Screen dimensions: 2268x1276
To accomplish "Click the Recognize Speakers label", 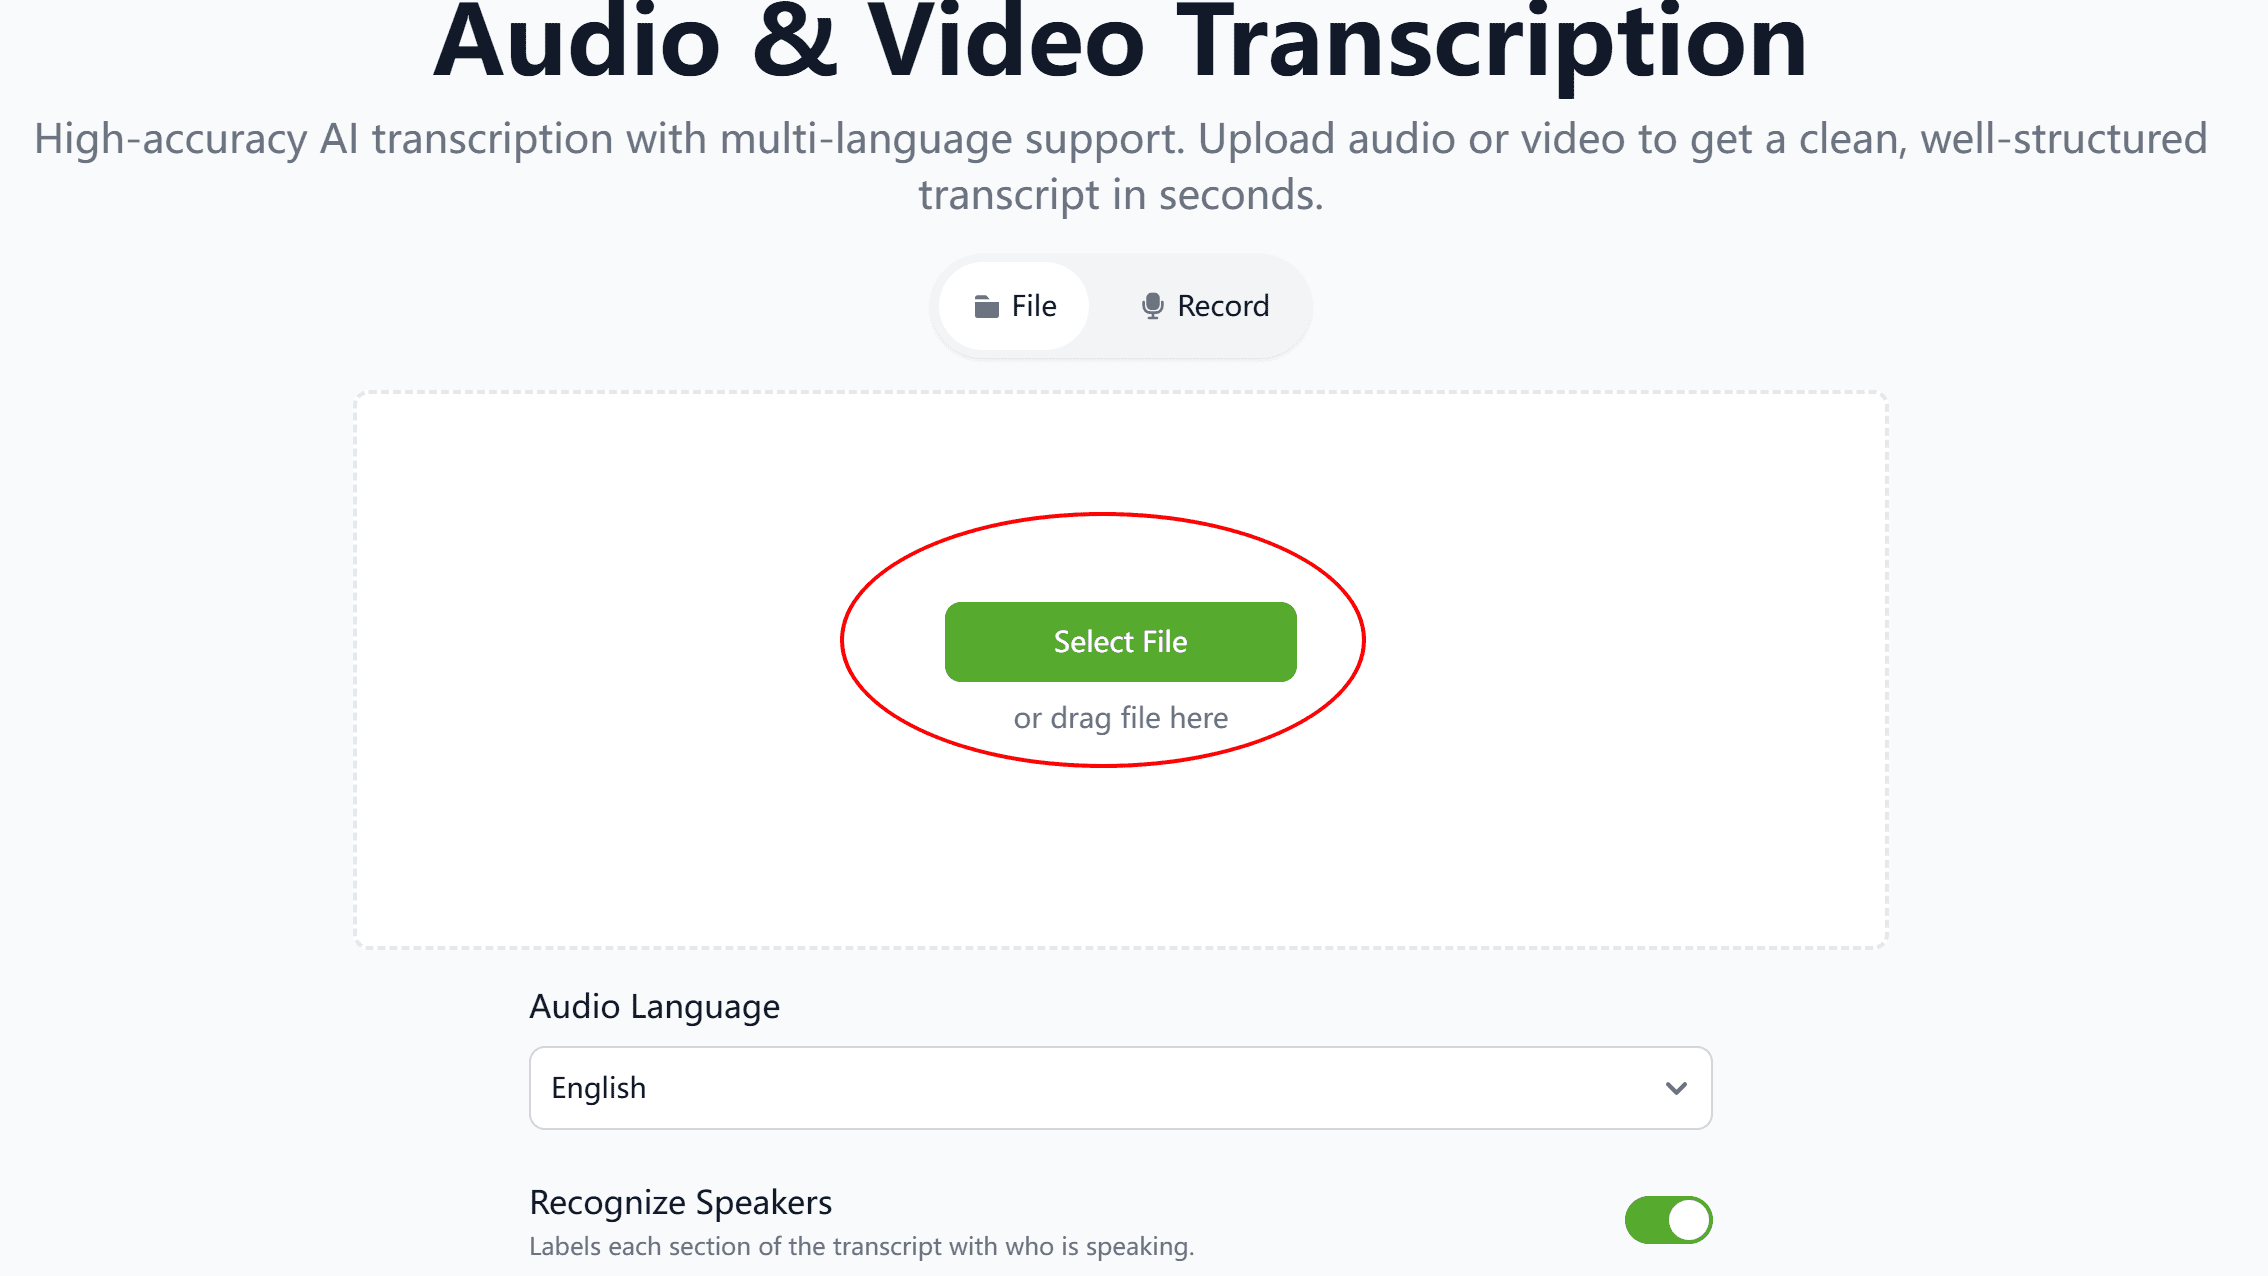I will point(680,1202).
